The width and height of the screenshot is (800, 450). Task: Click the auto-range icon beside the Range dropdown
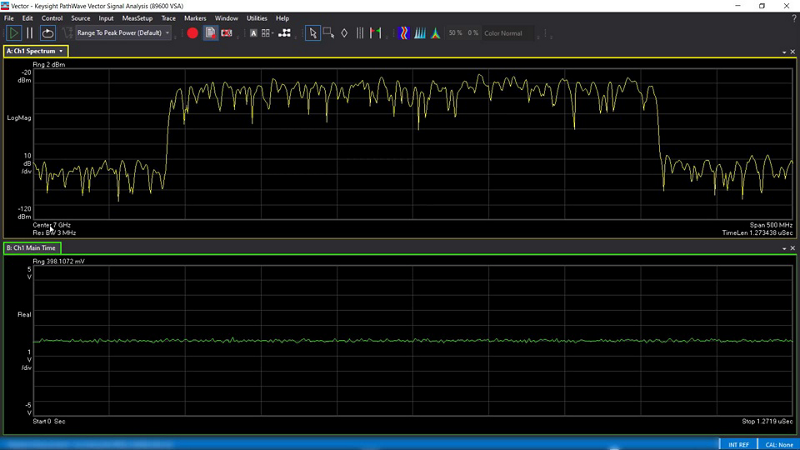(67, 33)
